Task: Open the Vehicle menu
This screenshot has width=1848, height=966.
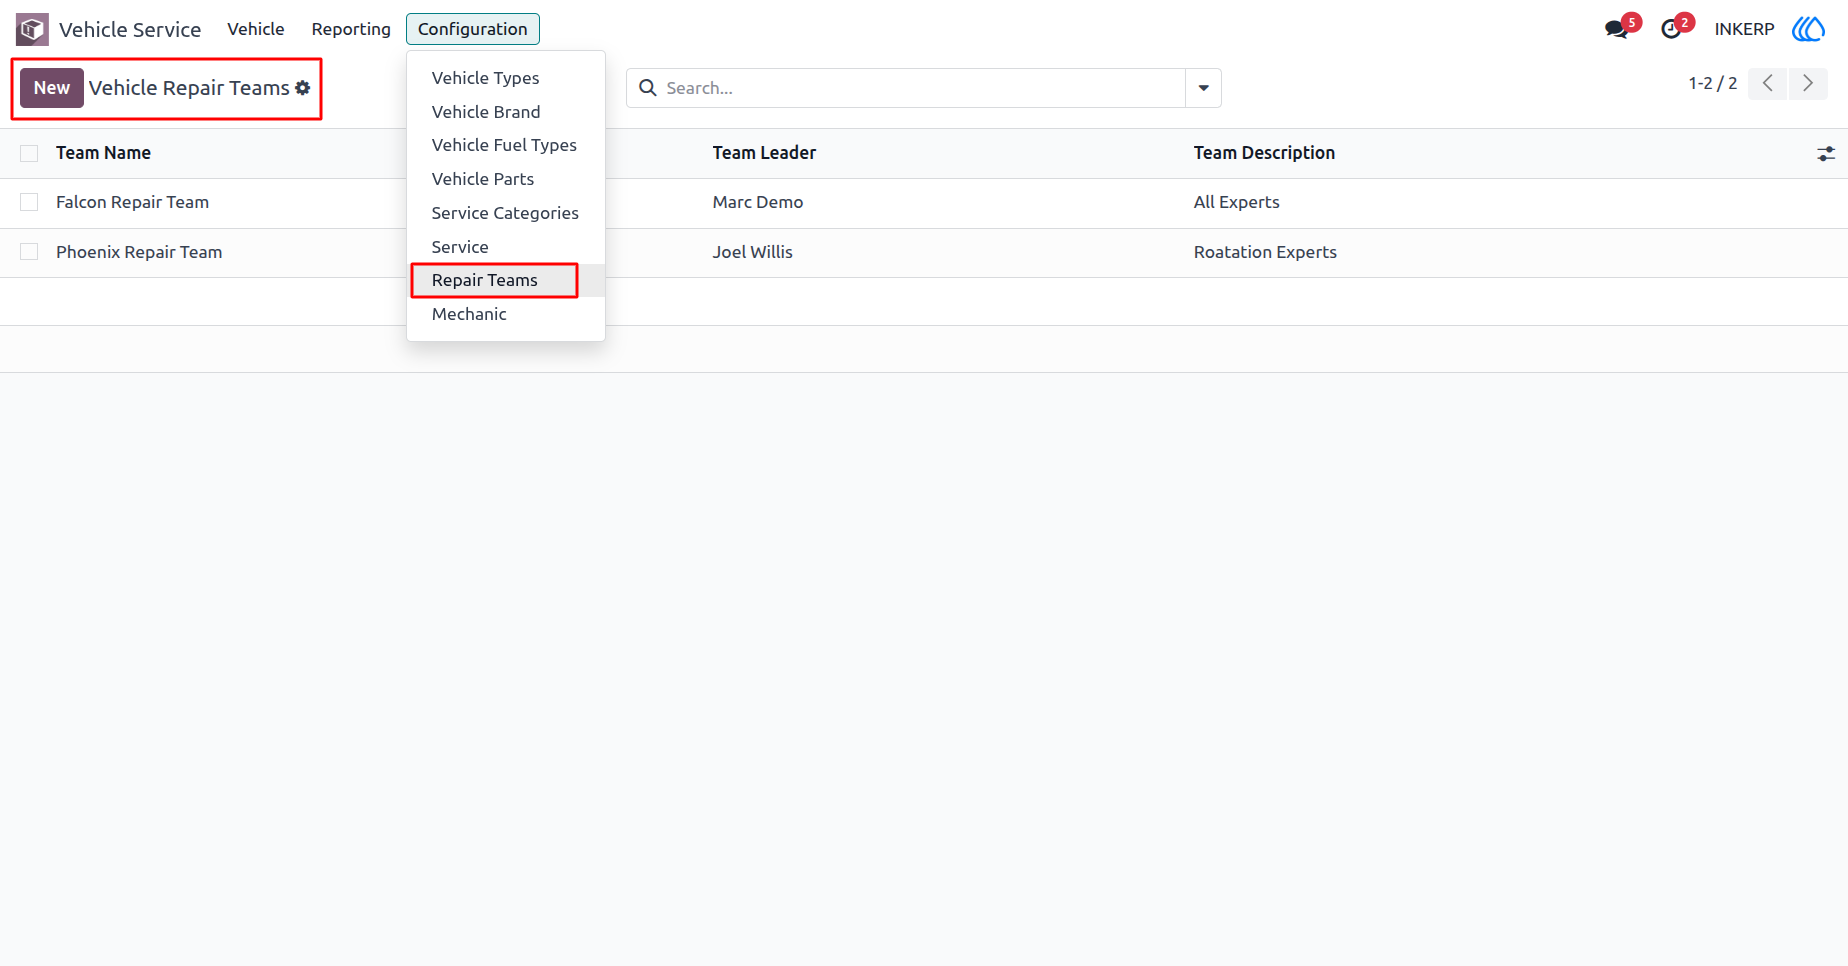Action: tap(255, 29)
